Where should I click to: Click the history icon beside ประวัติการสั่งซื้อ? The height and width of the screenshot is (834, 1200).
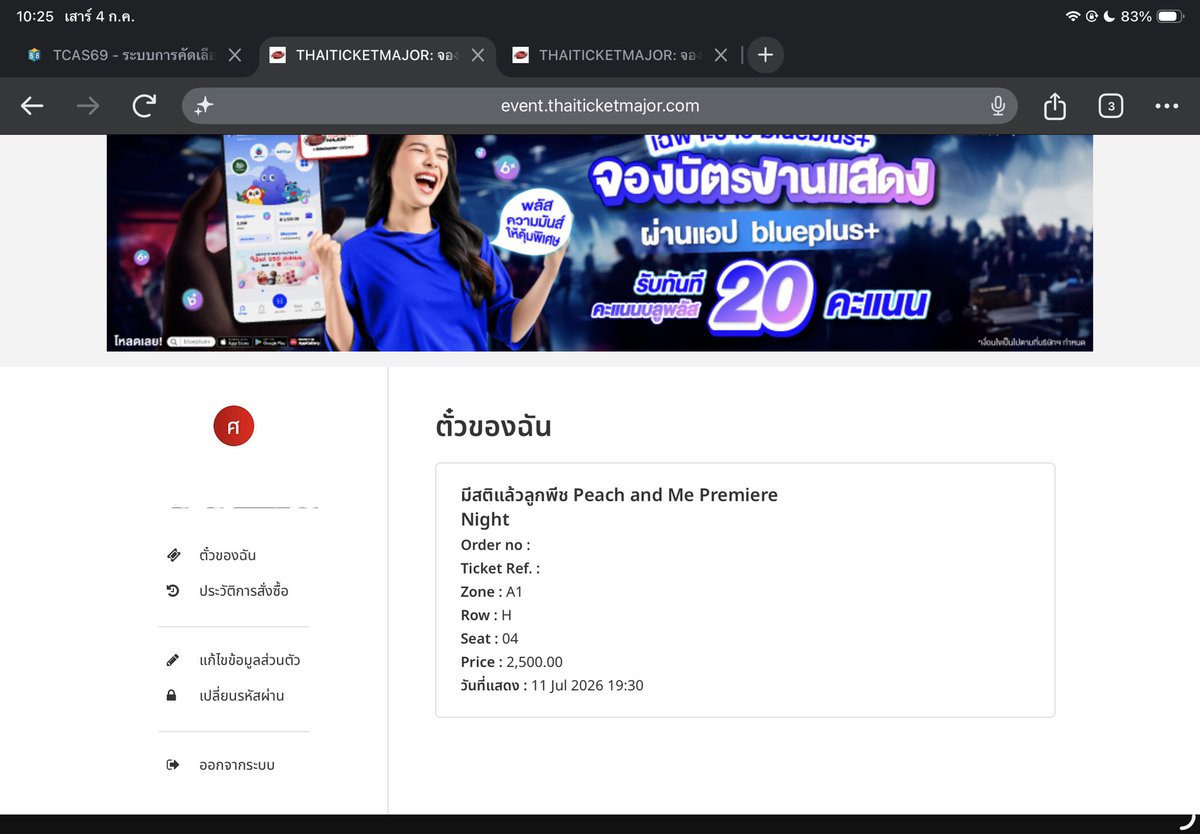pyautogui.click(x=173, y=591)
